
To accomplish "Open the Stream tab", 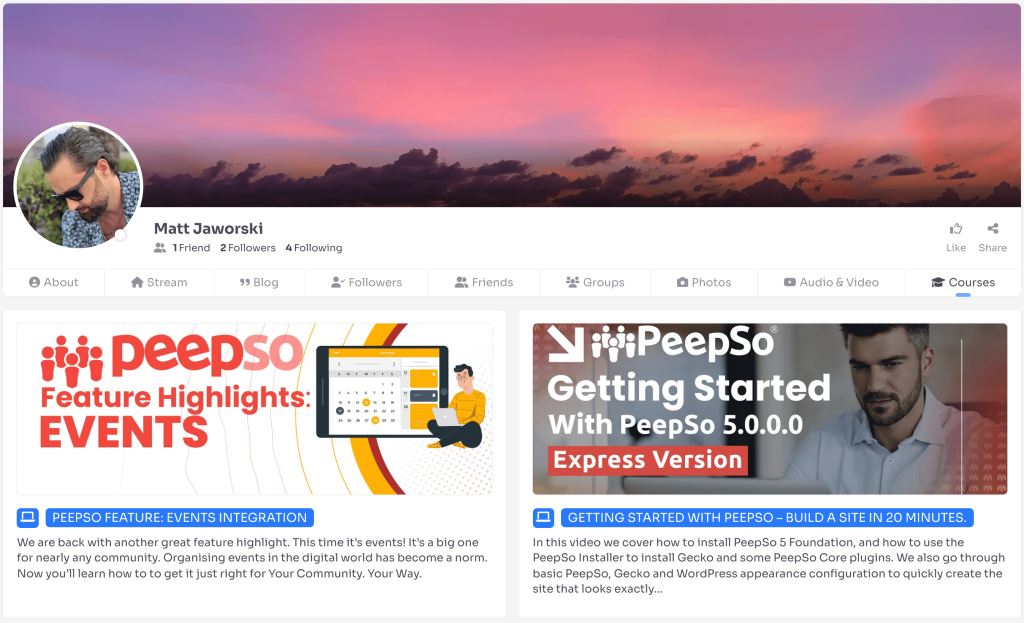I will [159, 282].
